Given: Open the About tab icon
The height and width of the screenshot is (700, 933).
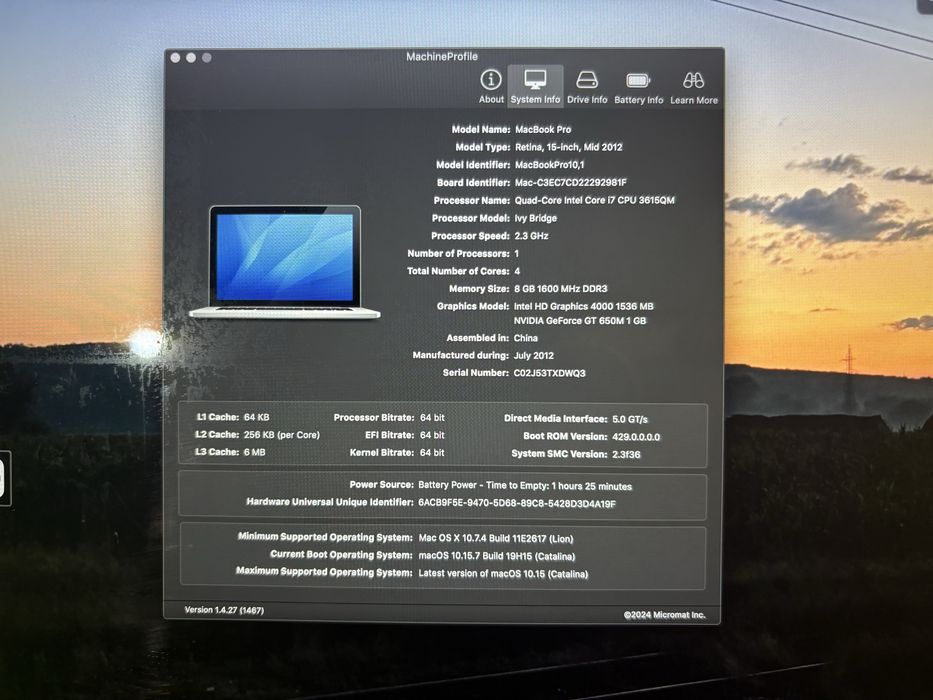Looking at the screenshot, I should coord(491,80).
